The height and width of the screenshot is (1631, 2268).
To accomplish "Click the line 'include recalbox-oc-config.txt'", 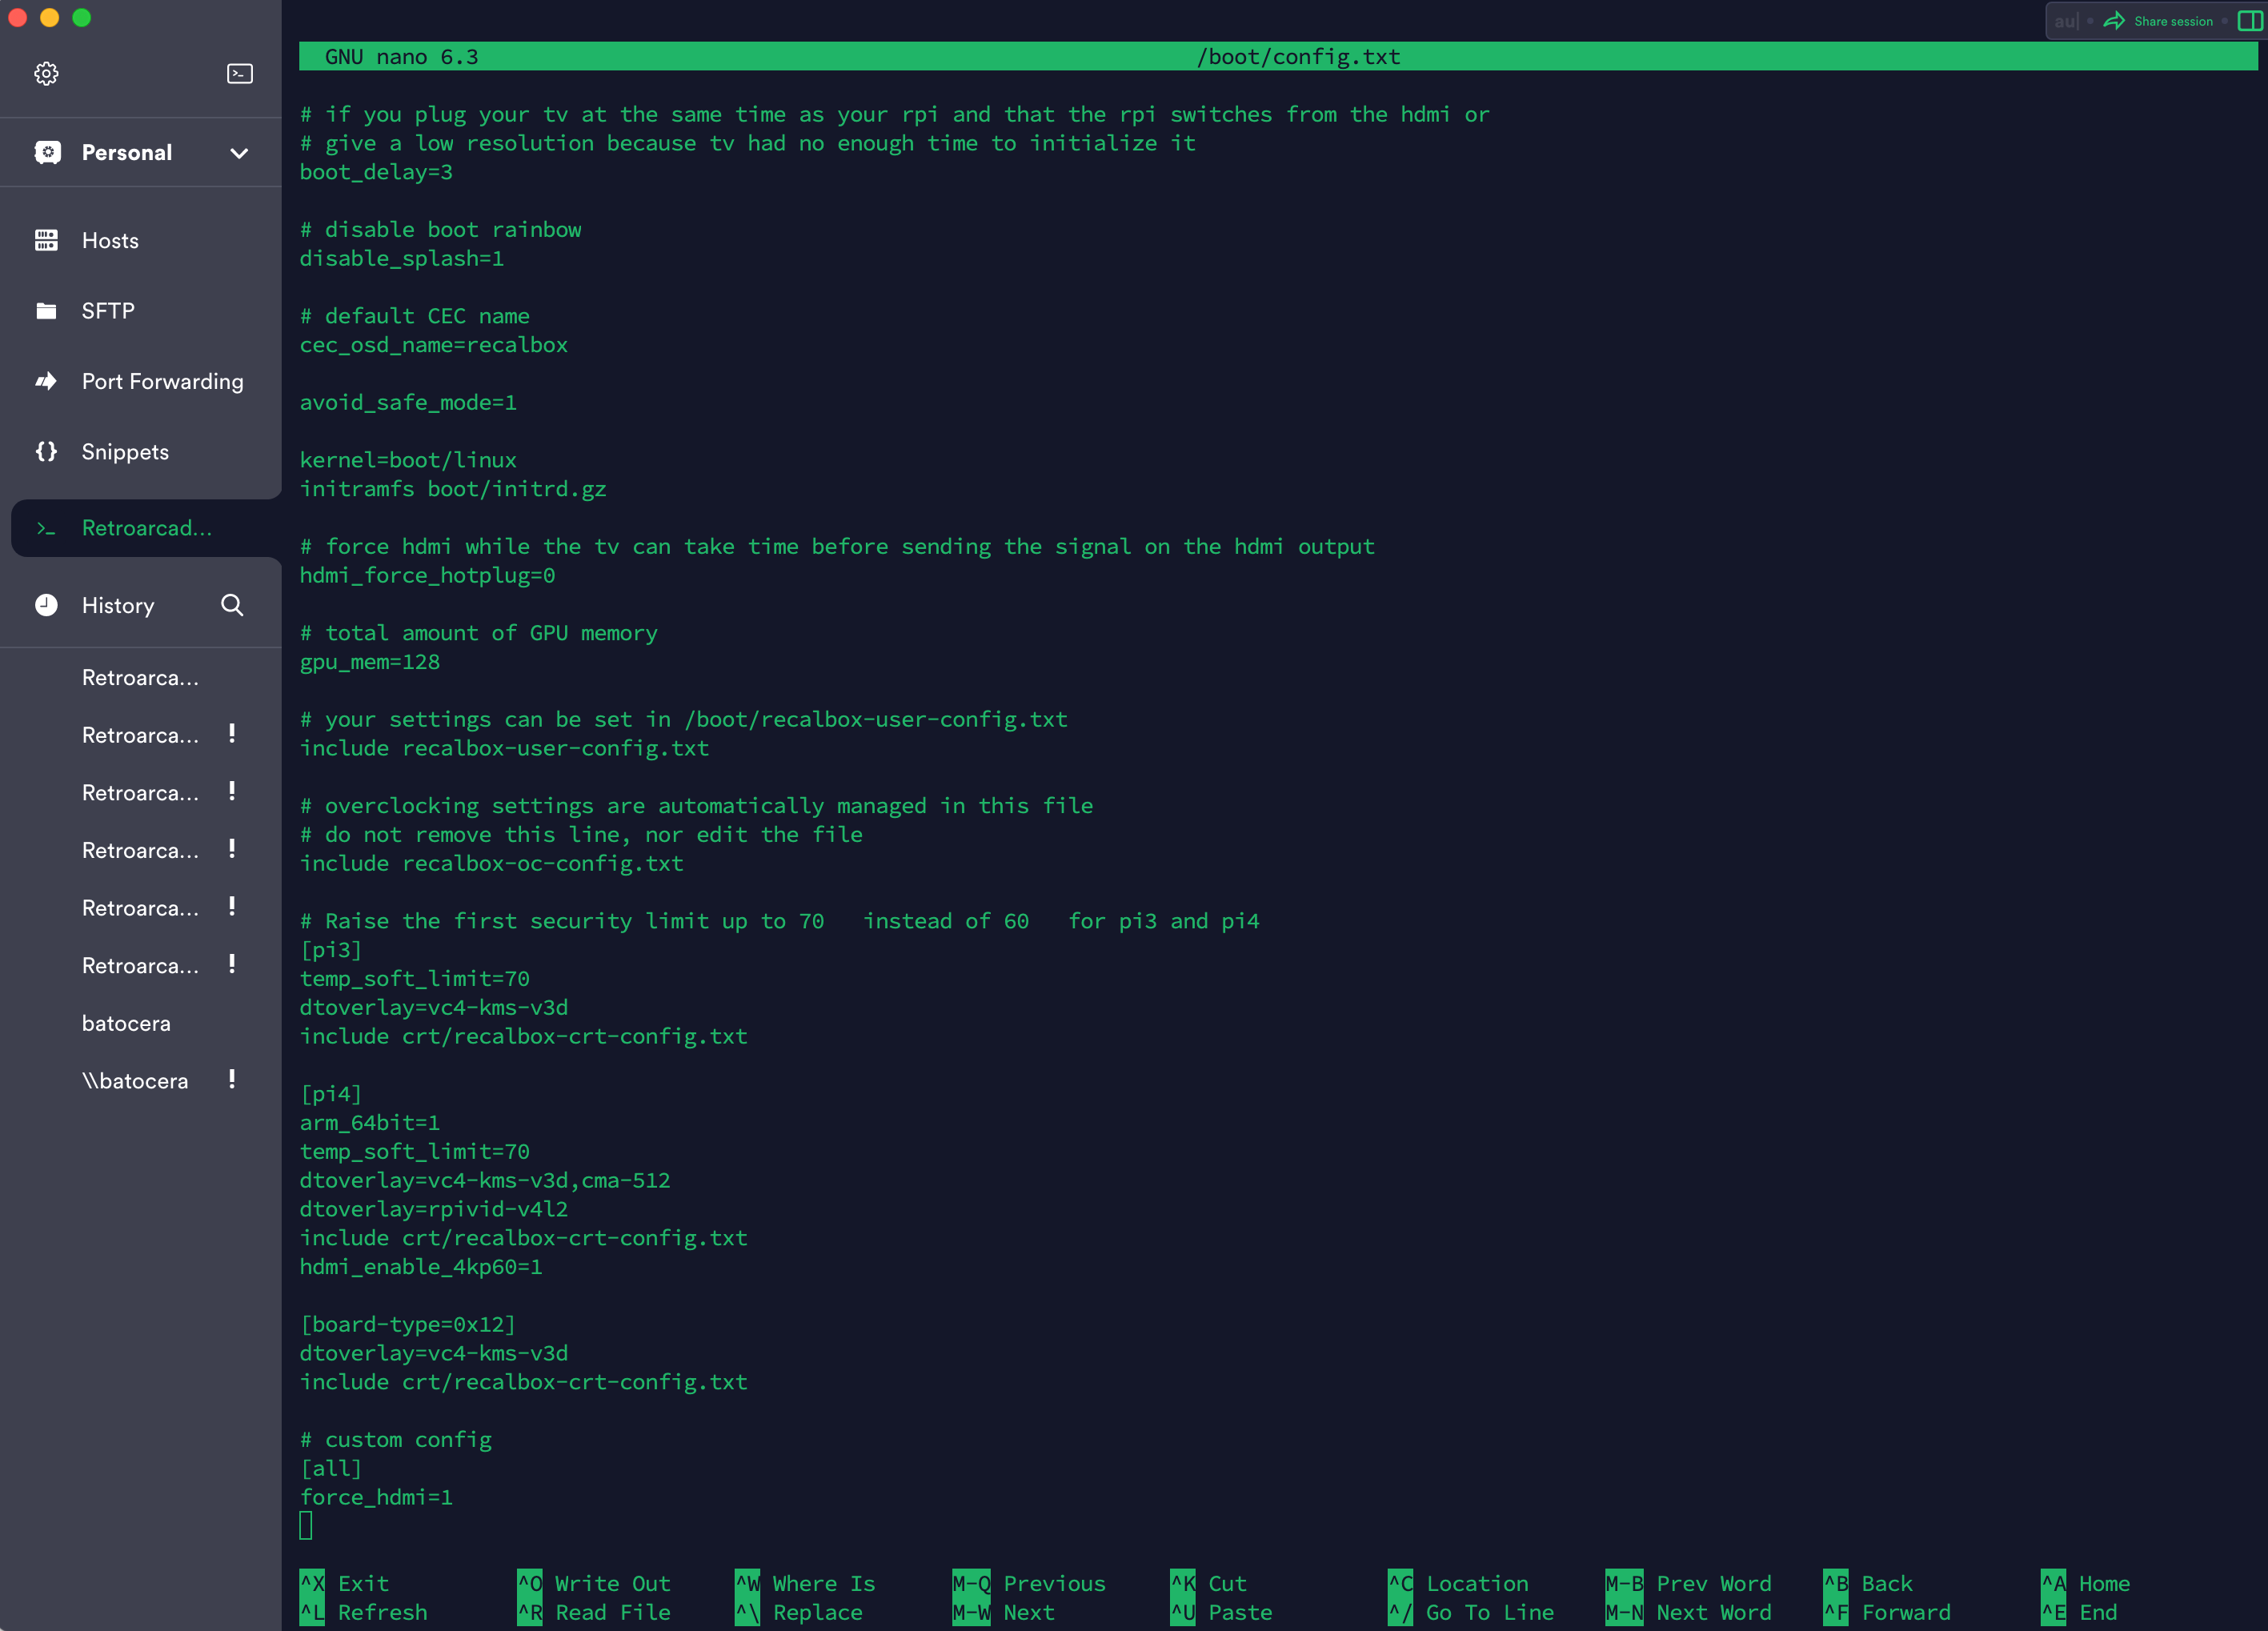I will click(492, 863).
